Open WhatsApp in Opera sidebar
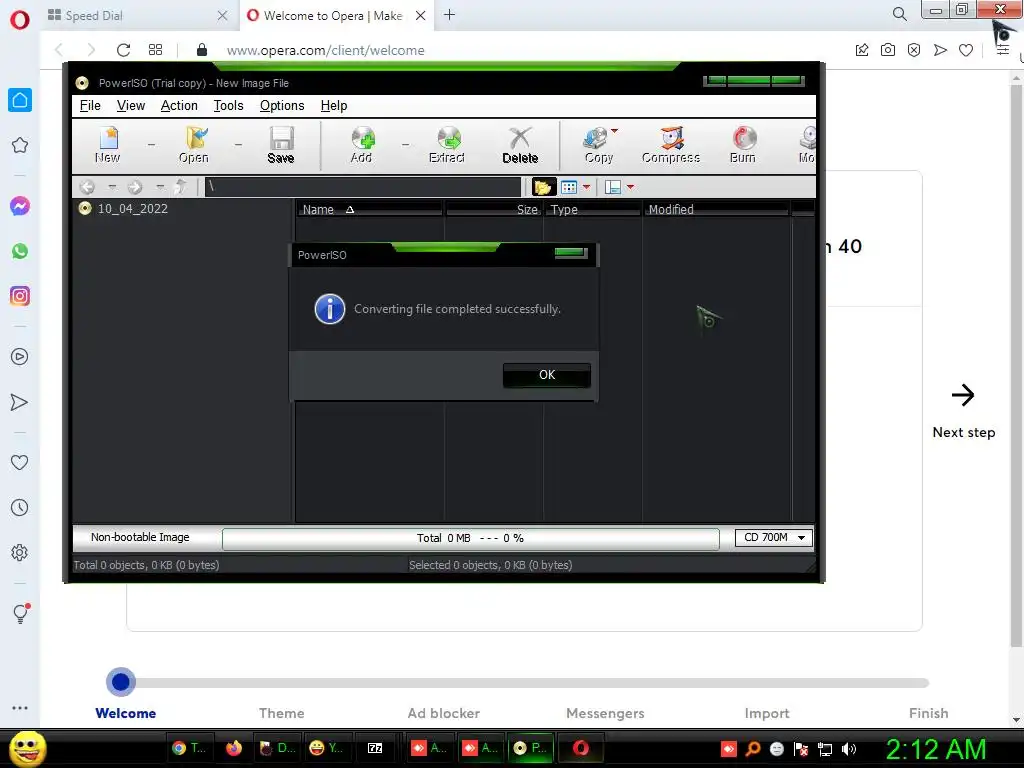This screenshot has width=1024, height=768. 20,251
